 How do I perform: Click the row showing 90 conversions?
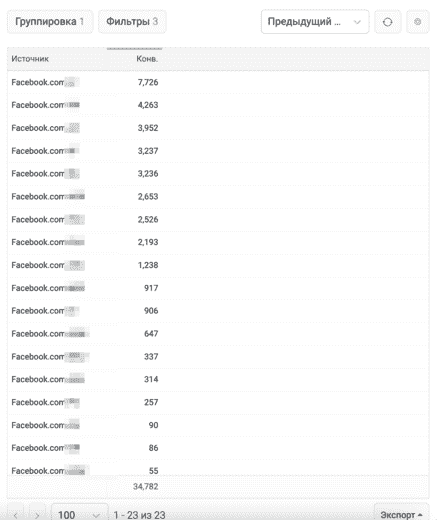pos(218,425)
